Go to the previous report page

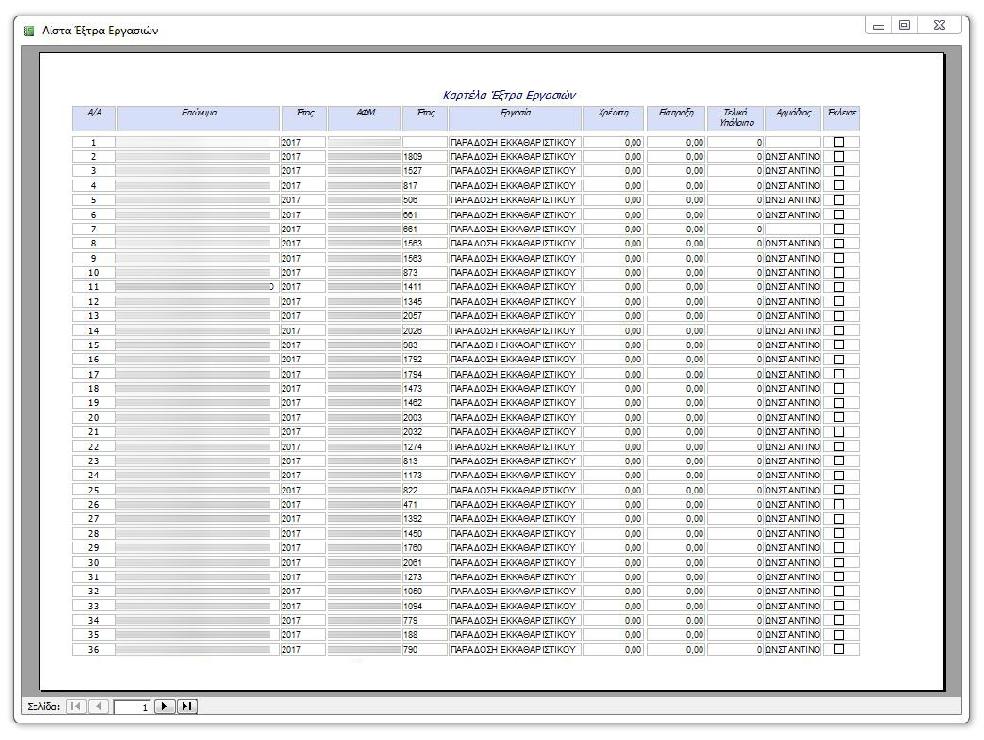[99, 706]
